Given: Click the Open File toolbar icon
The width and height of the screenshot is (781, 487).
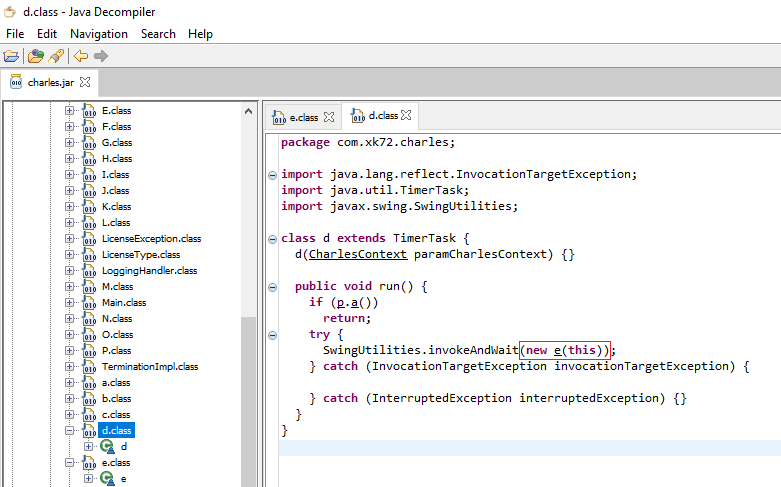Looking at the screenshot, I should pyautogui.click(x=11, y=56).
